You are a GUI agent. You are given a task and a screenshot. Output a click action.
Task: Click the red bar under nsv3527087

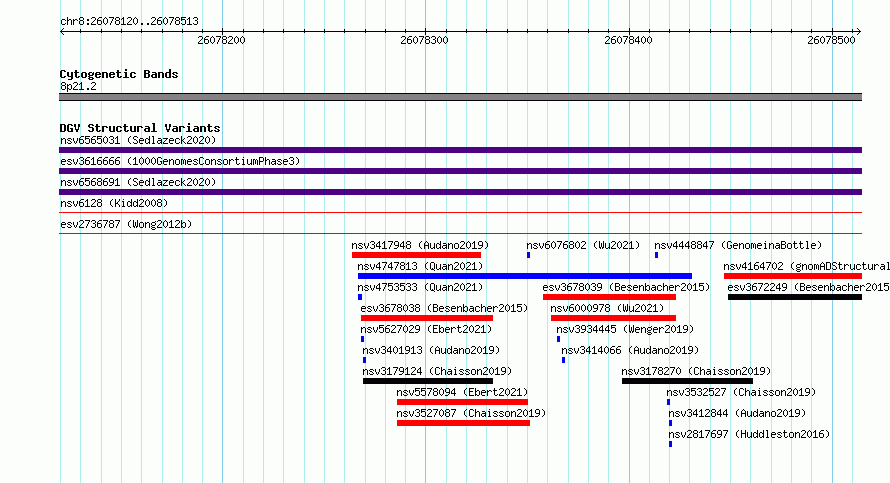[x=464, y=423]
